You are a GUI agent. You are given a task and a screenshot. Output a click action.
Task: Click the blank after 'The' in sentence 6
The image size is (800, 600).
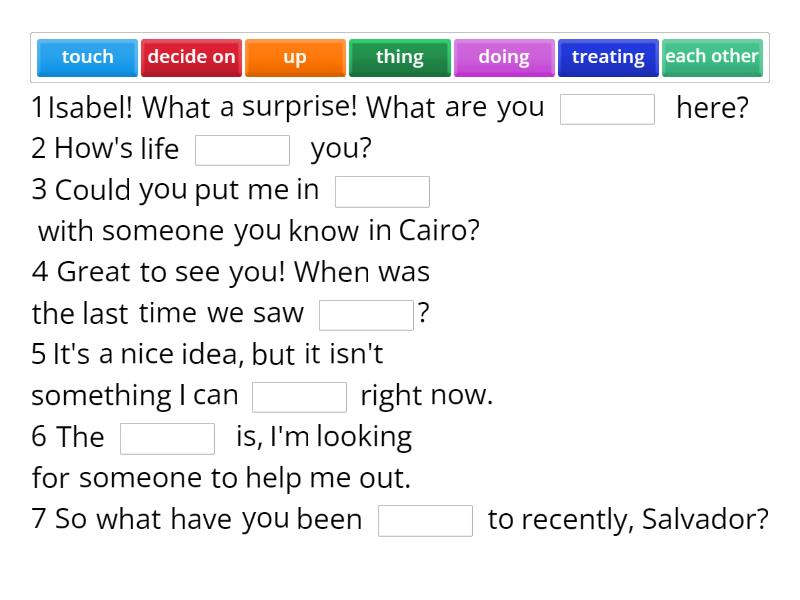[167, 438]
